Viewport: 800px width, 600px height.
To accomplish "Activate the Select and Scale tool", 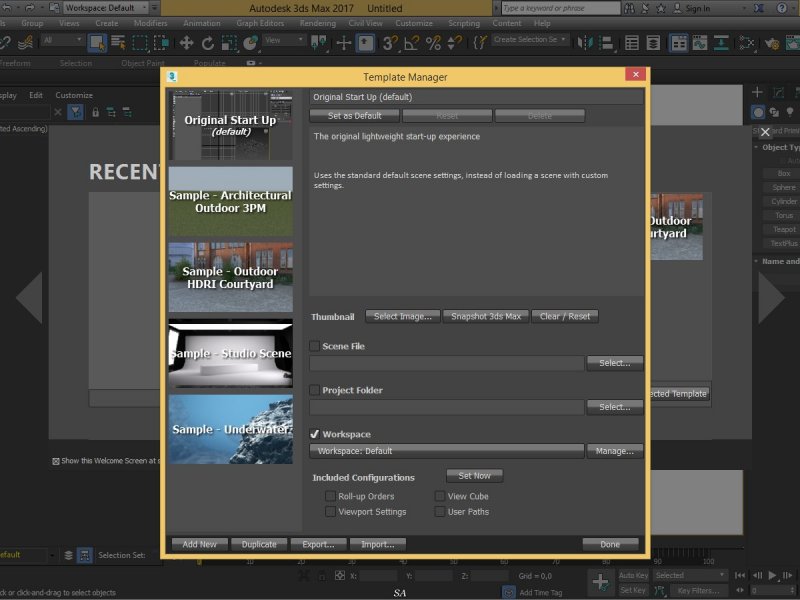I will pos(229,43).
